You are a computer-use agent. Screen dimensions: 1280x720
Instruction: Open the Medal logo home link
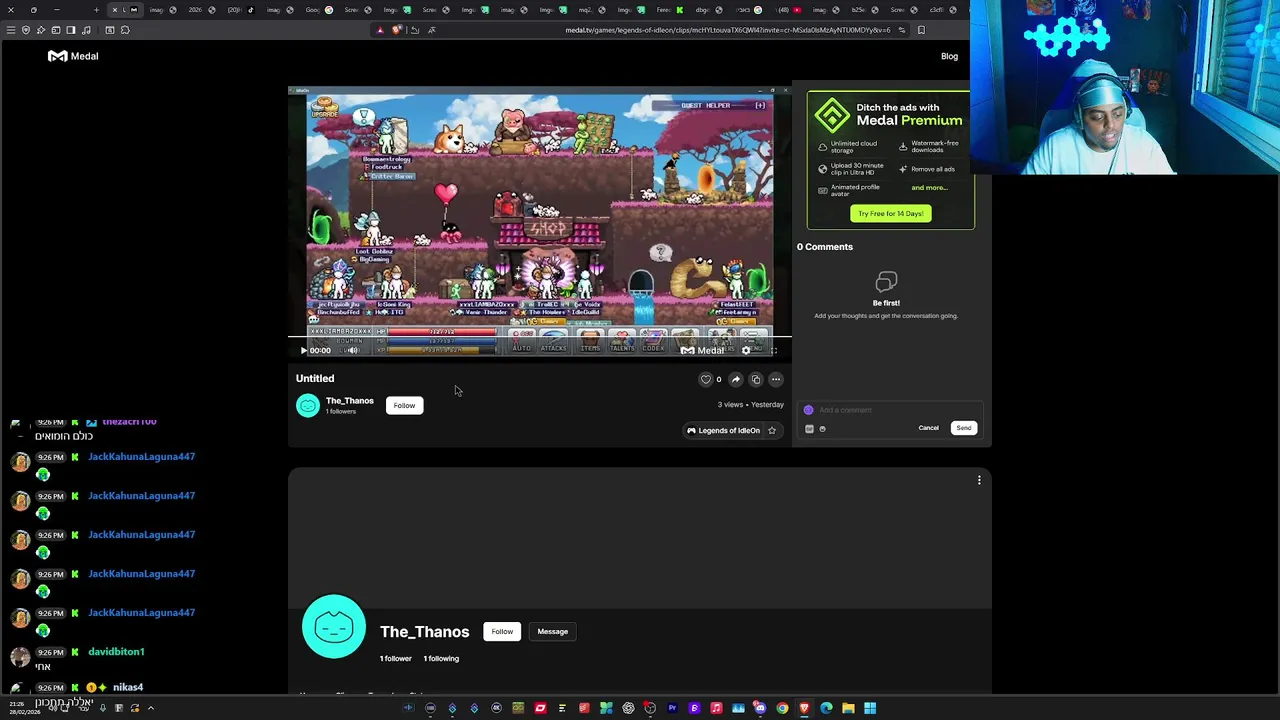pos(73,56)
